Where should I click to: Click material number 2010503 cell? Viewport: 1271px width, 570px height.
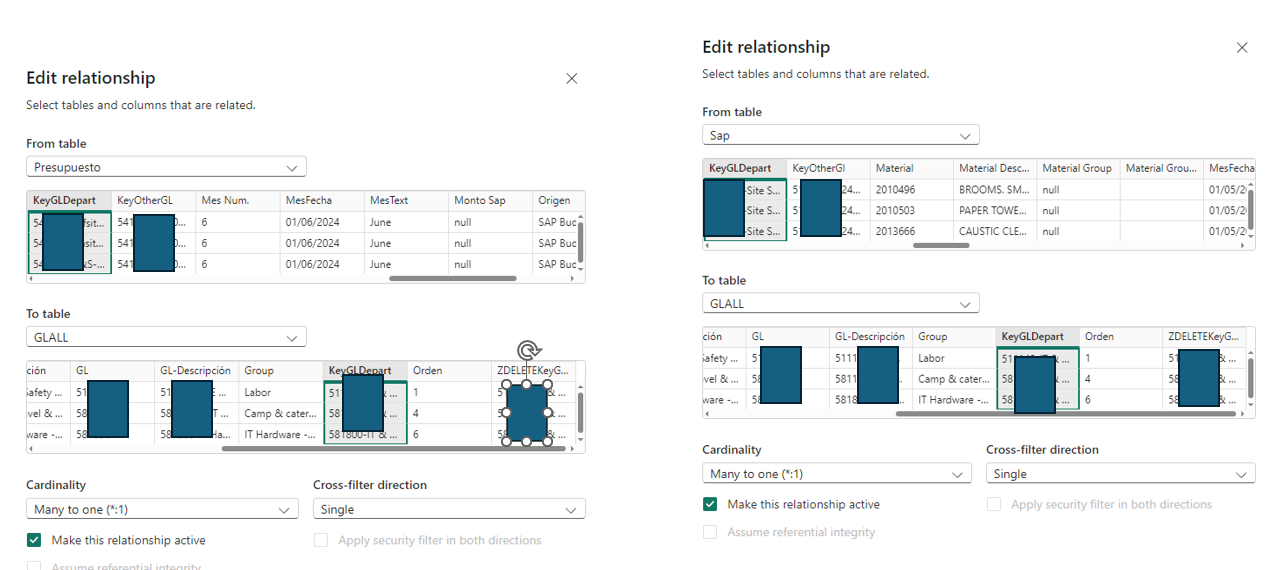(x=911, y=210)
